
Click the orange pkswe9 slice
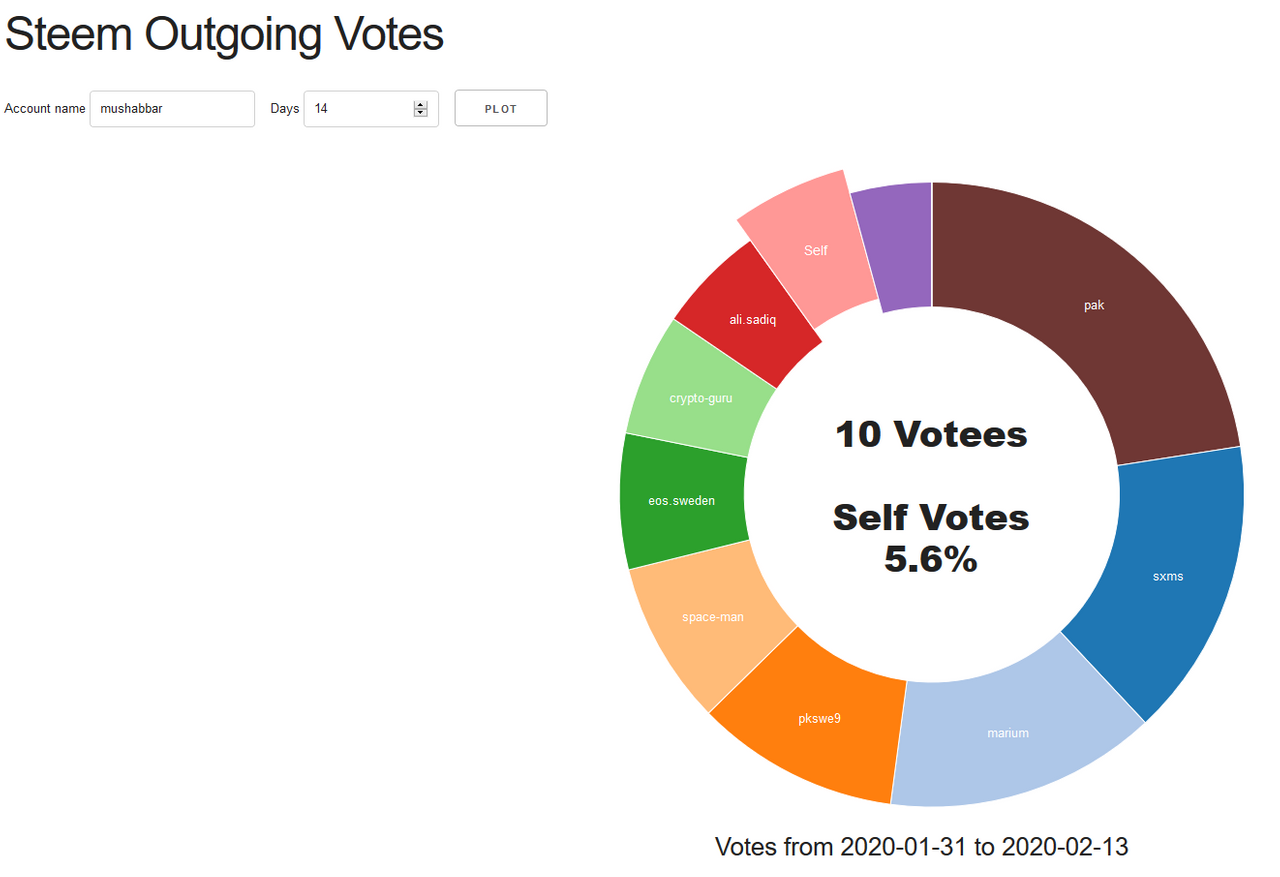coord(819,719)
